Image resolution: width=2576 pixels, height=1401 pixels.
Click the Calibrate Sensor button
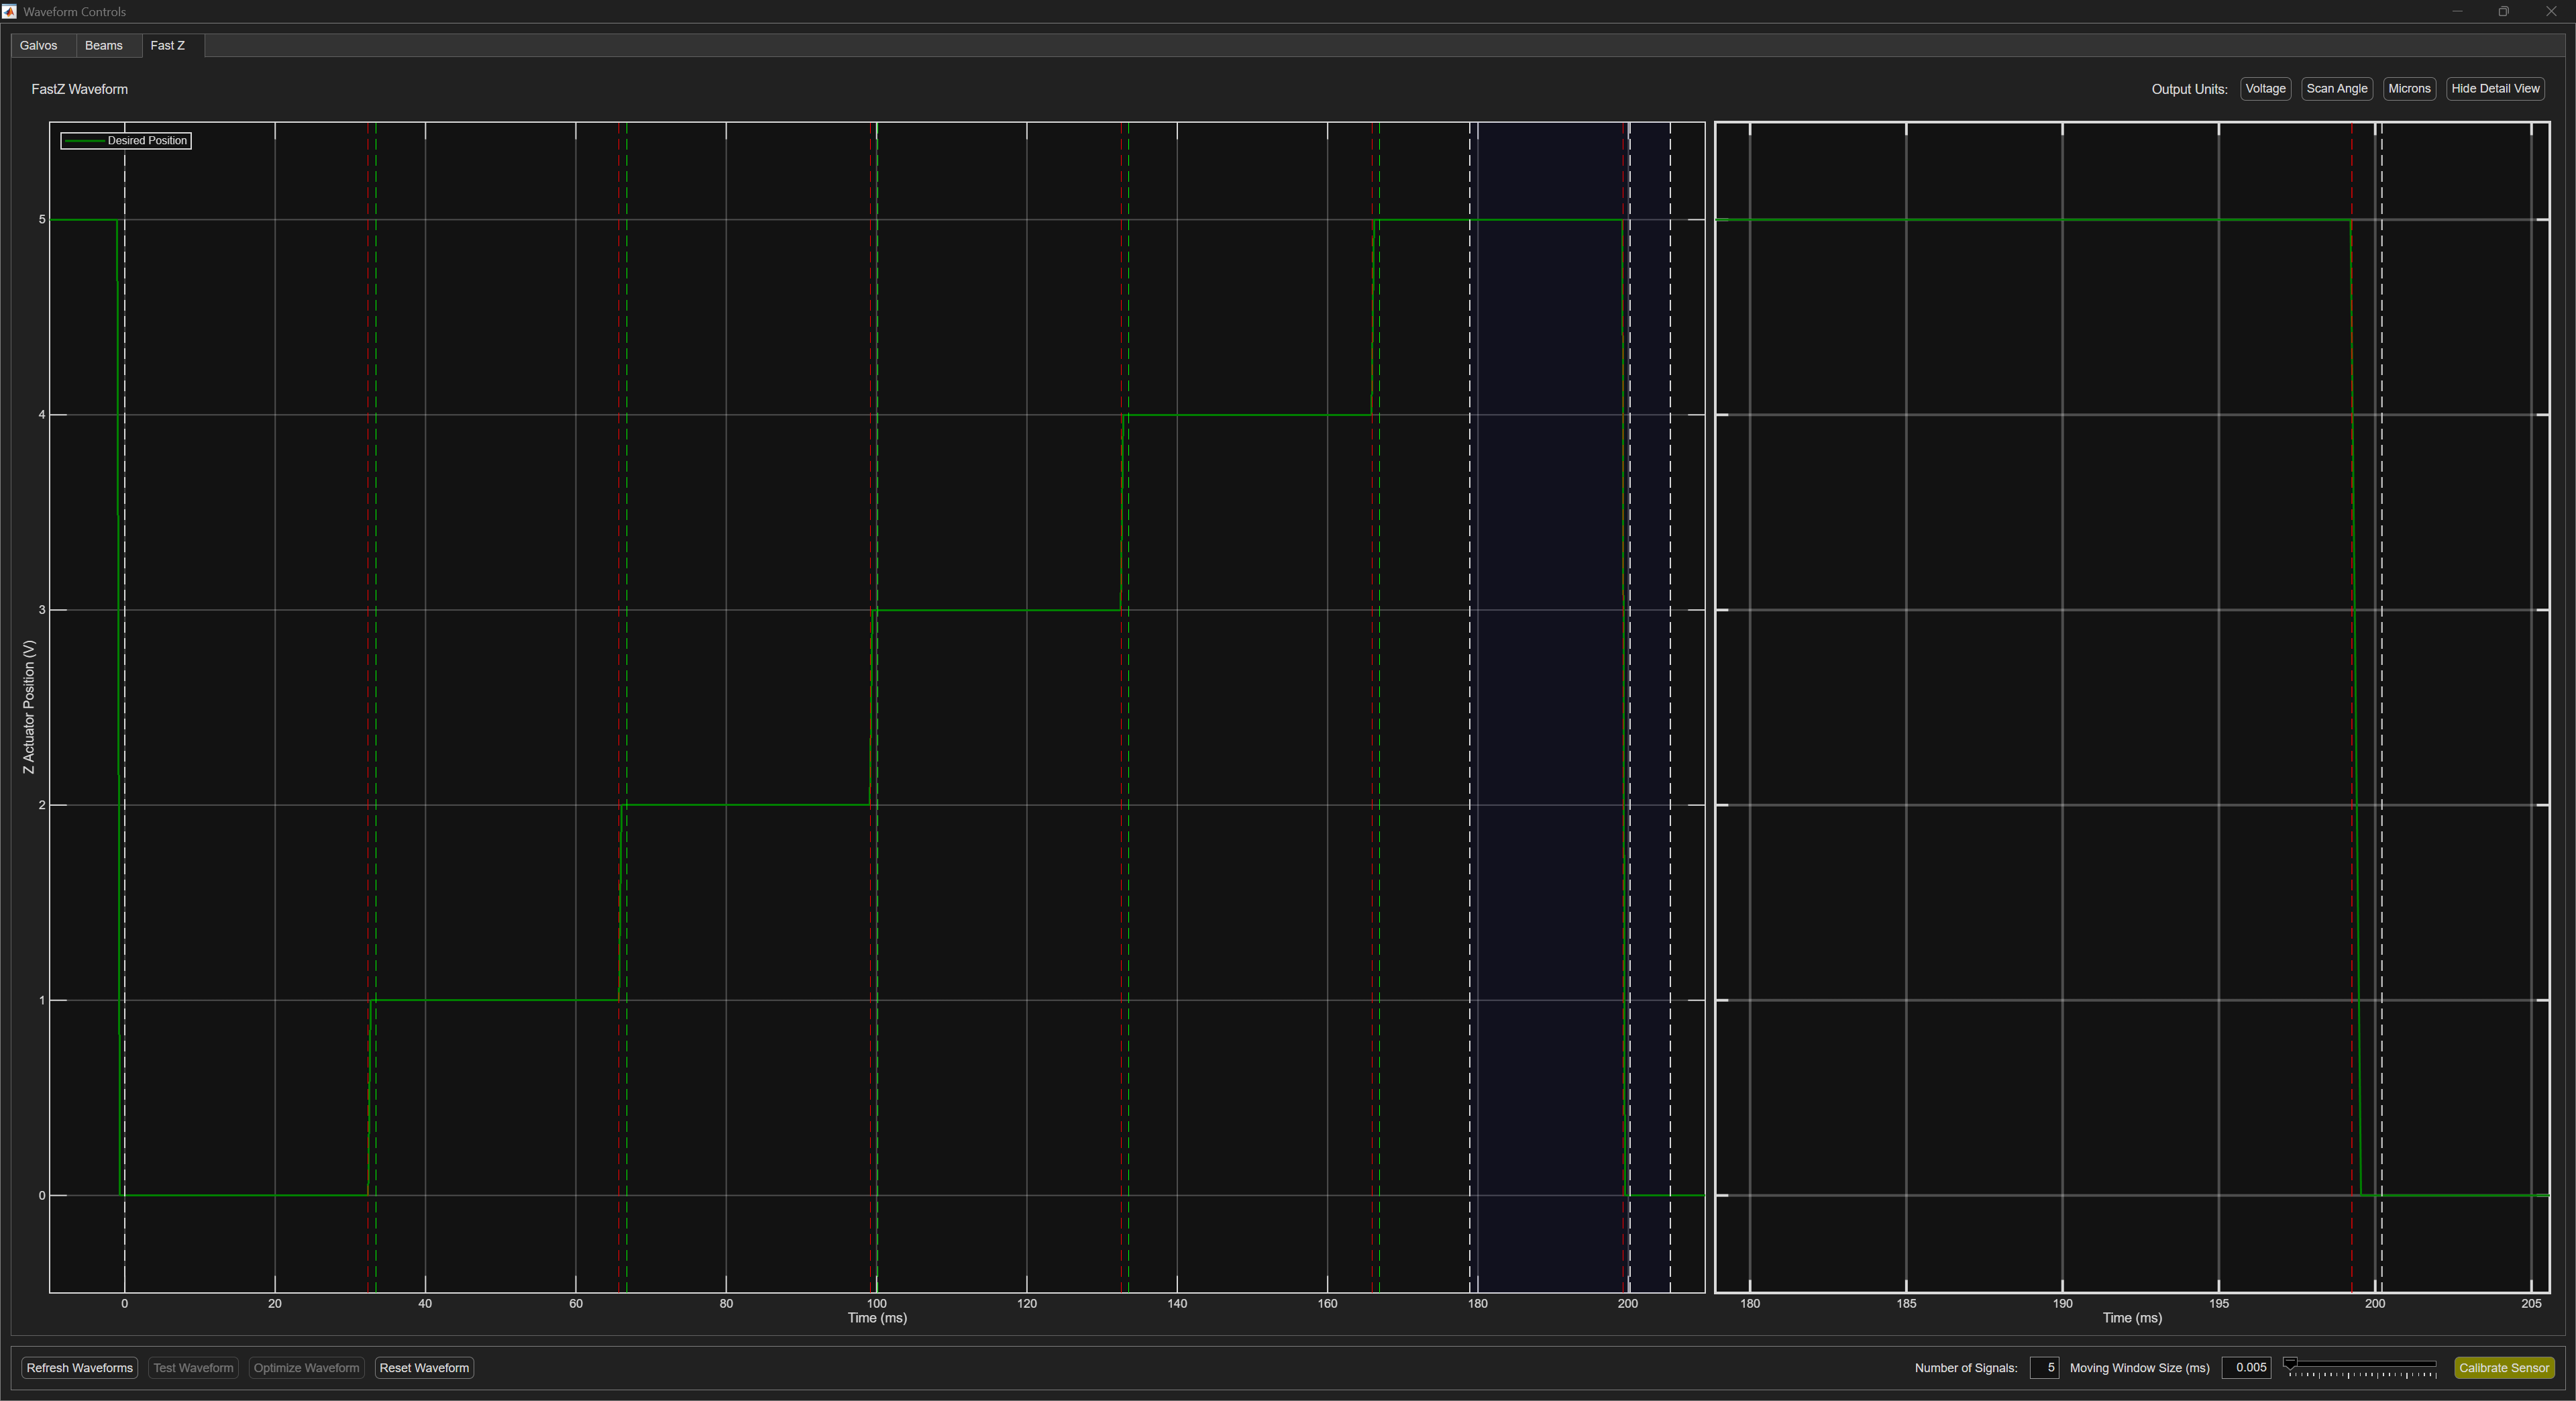click(2504, 1368)
